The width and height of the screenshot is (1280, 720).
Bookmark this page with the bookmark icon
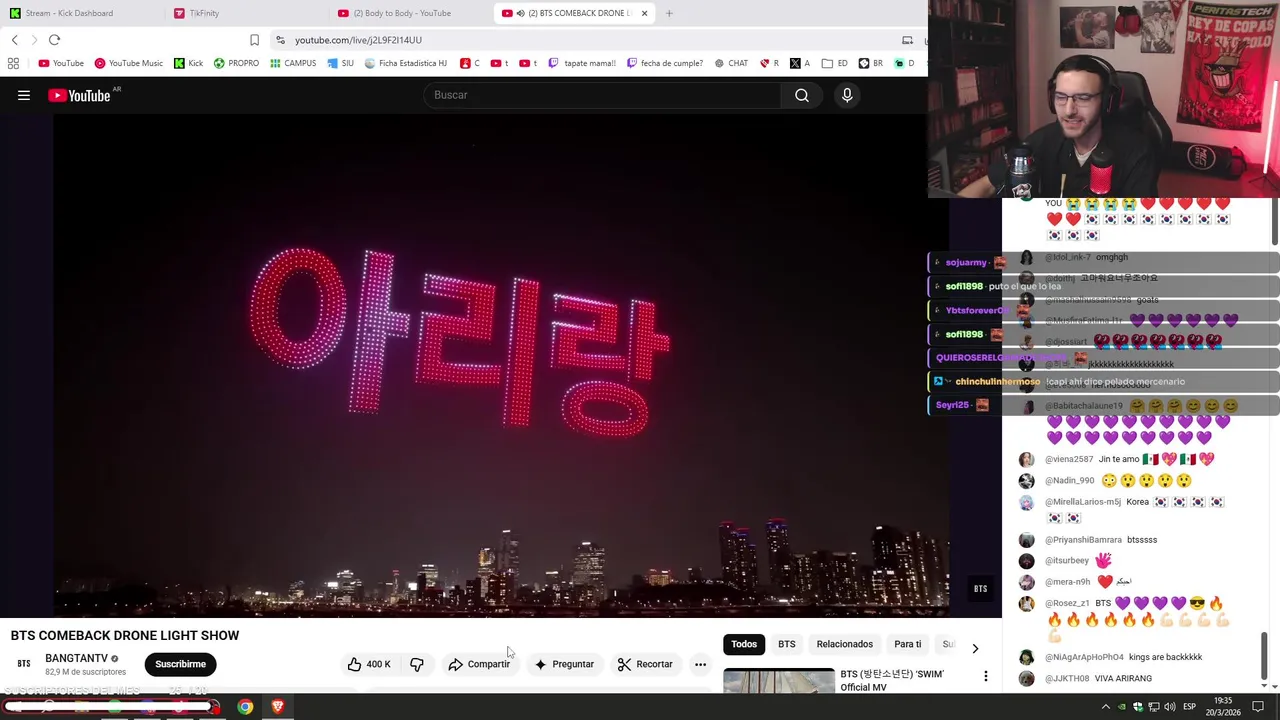[254, 40]
